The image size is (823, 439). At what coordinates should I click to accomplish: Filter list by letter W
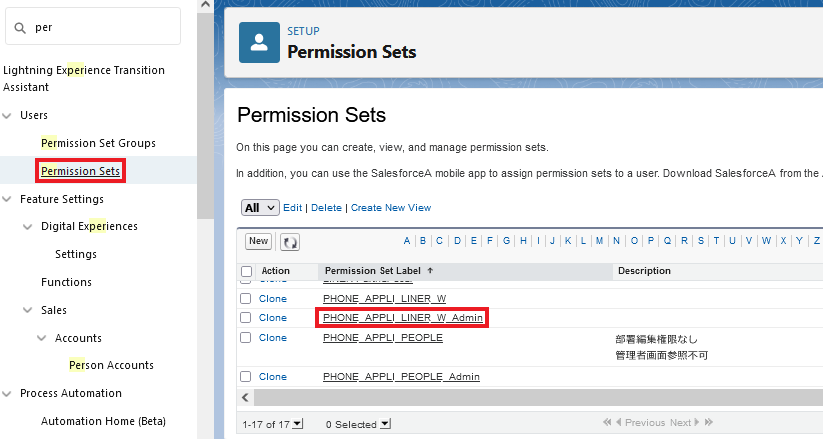(766, 241)
